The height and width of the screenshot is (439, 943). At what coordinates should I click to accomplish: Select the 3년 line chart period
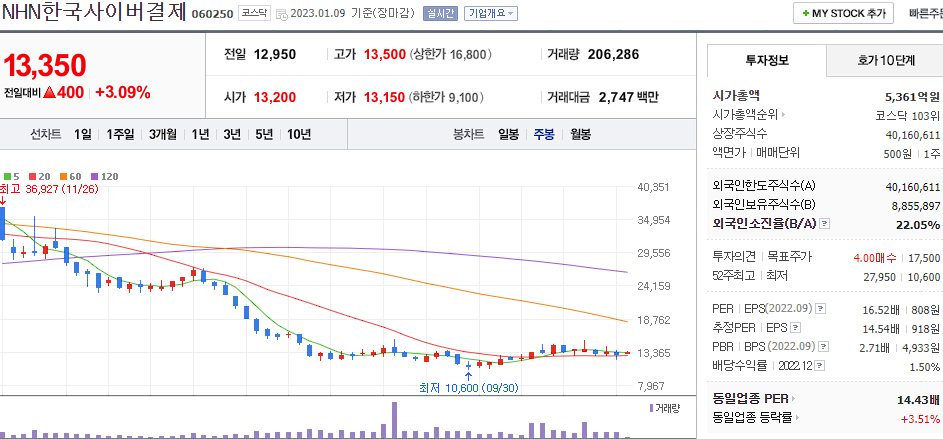pos(232,134)
